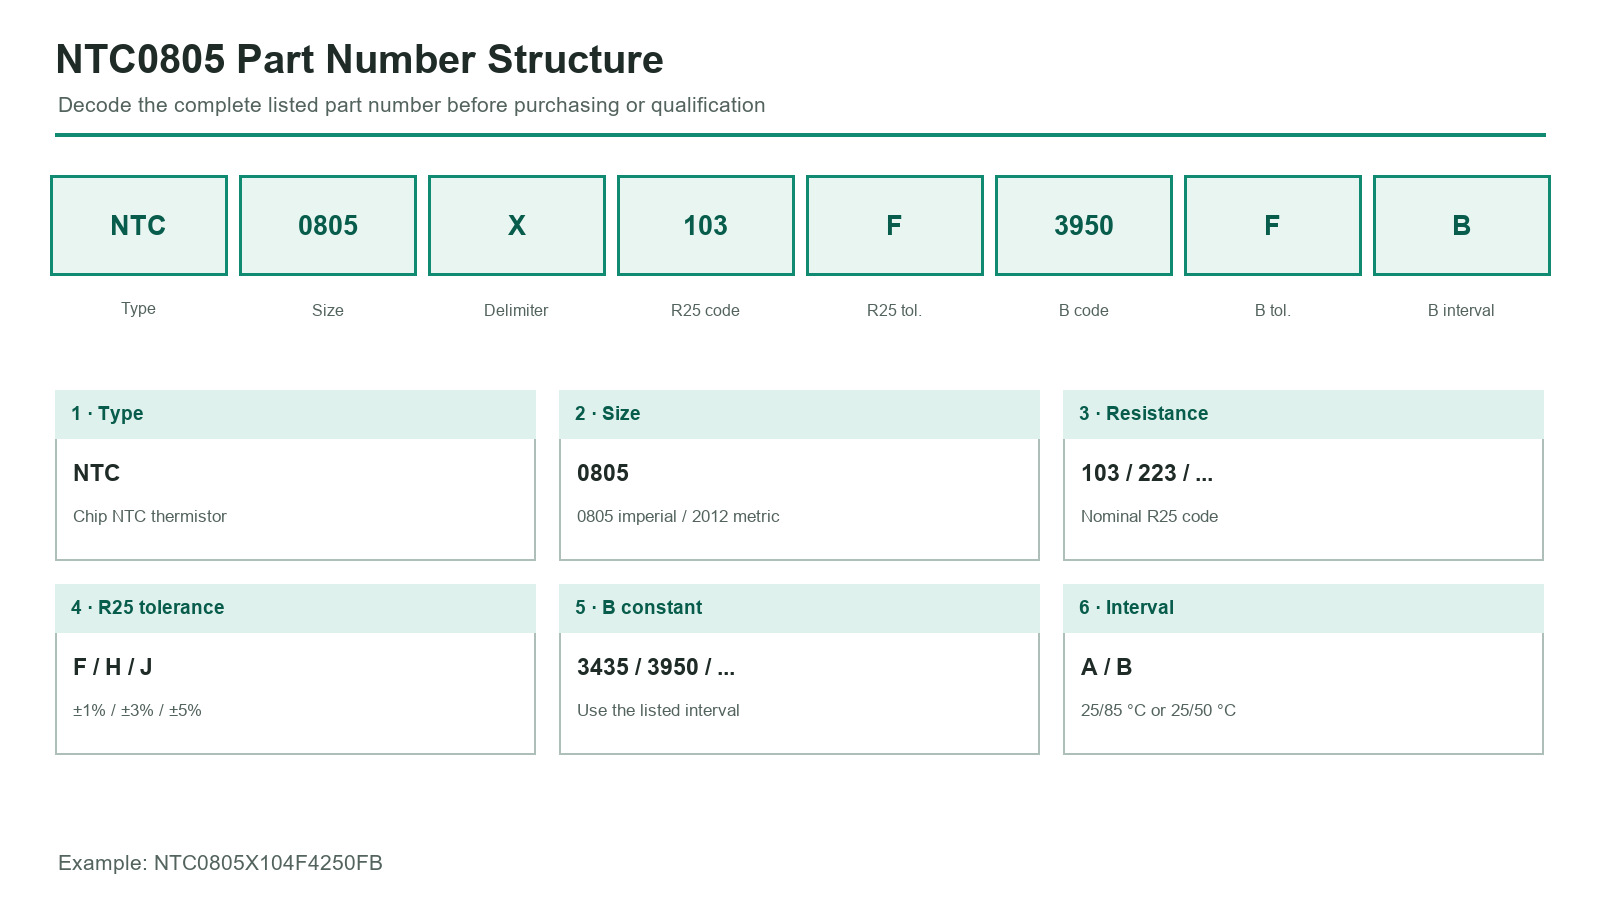Click the F box above B tol.
Screen dimensions: 1600x900
pyautogui.click(x=1273, y=225)
